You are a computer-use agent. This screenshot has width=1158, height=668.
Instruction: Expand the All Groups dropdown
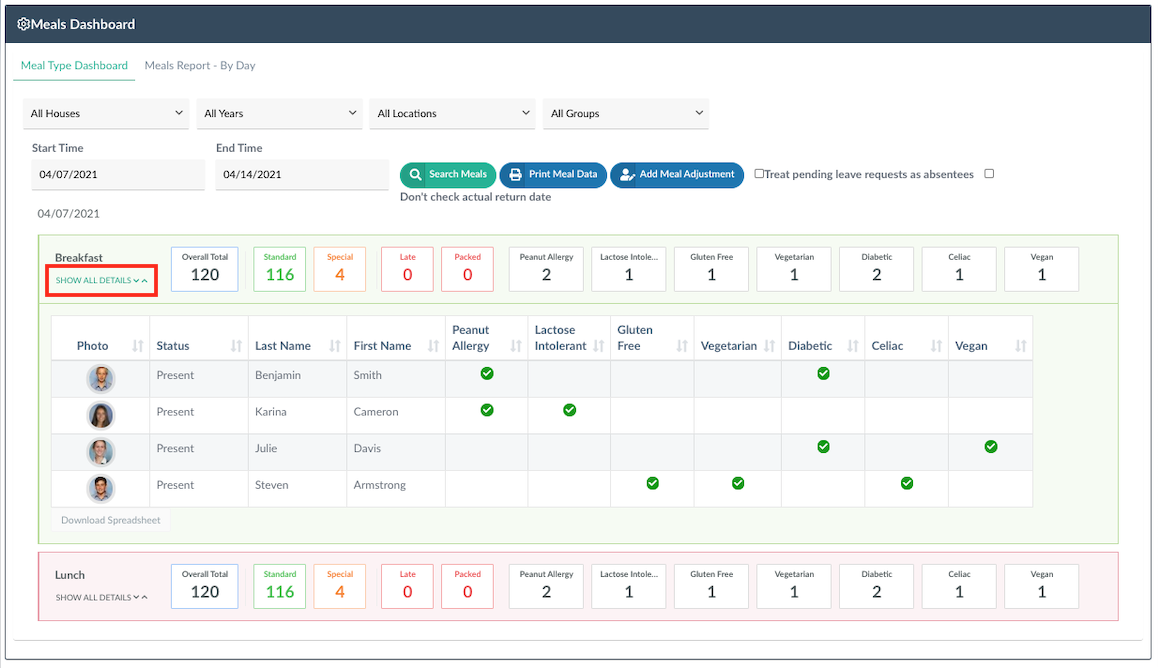click(625, 114)
